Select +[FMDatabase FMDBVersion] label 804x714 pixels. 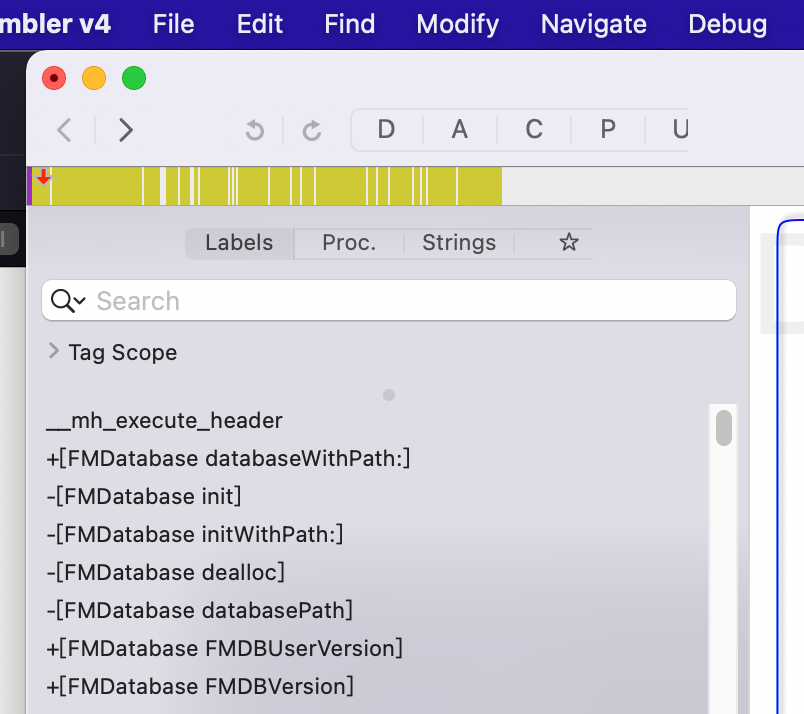[200, 686]
